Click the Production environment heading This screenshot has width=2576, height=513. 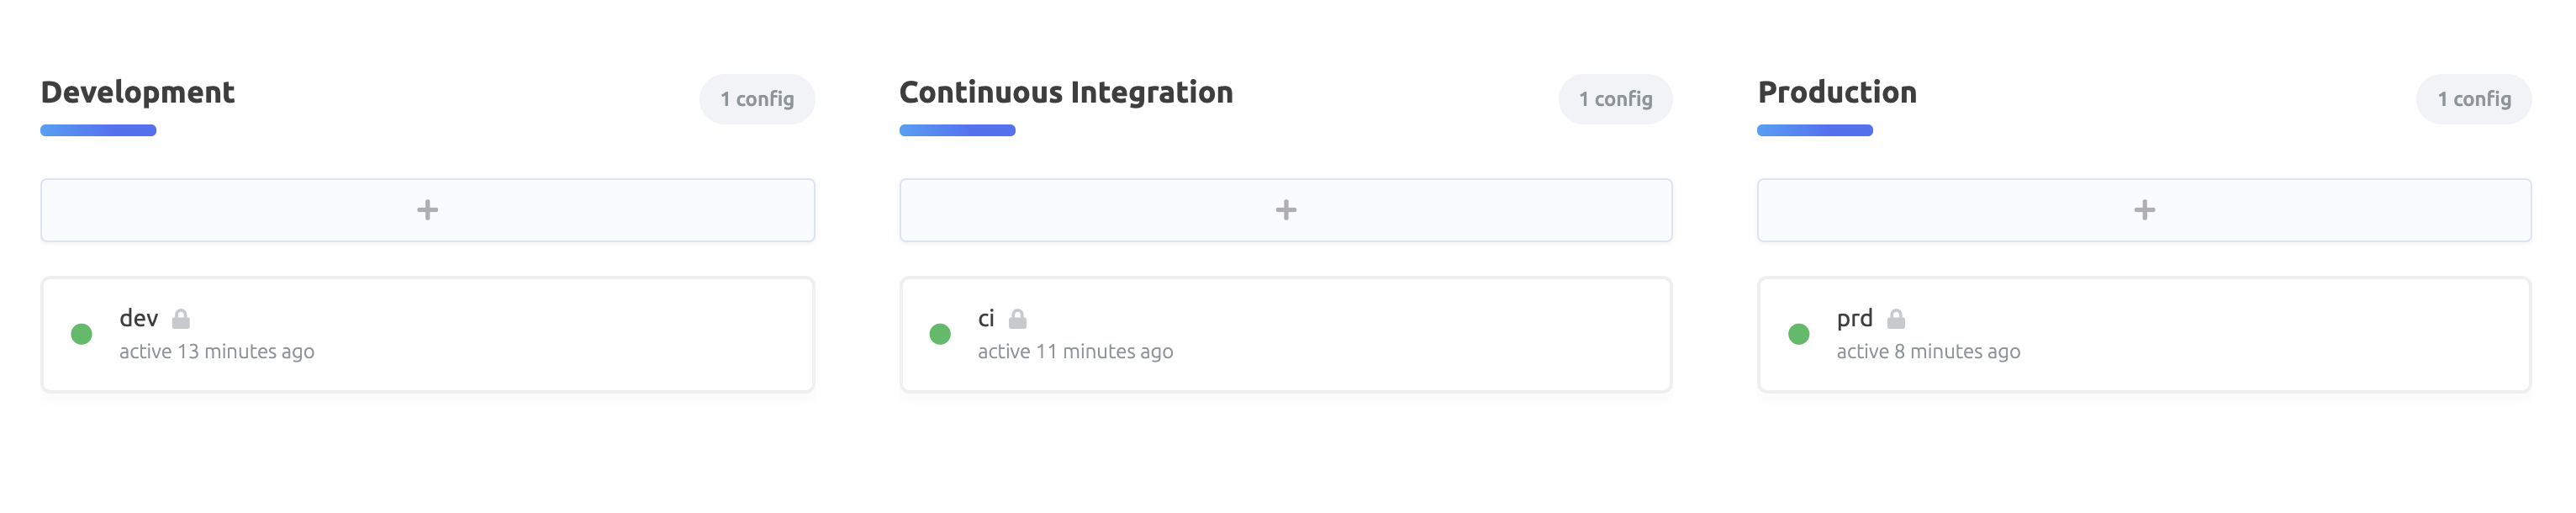[1837, 92]
